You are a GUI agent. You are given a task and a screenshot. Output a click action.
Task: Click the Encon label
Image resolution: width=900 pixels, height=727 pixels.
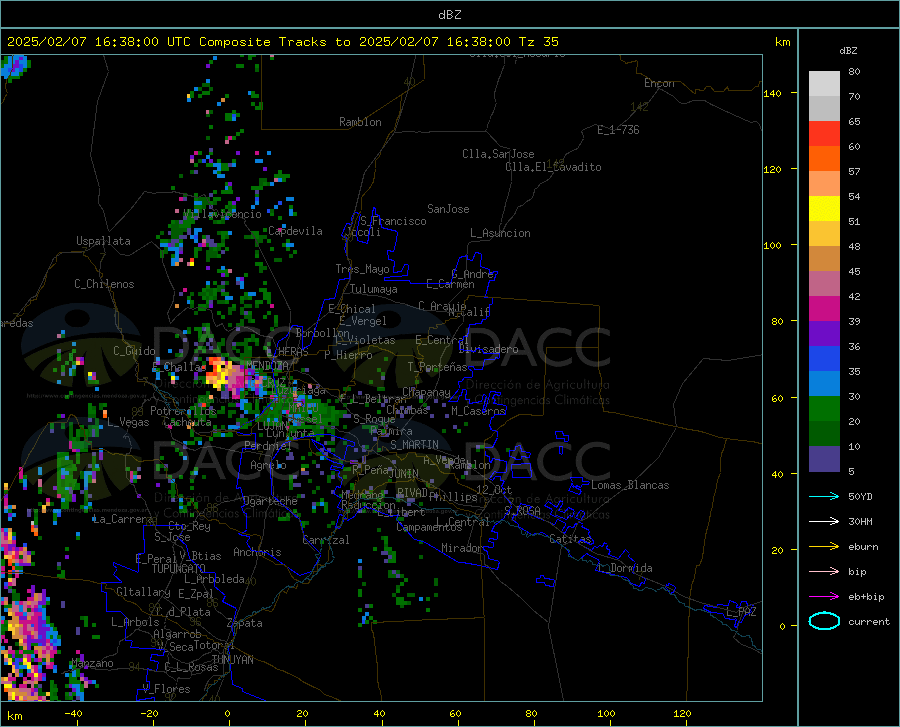click(659, 83)
